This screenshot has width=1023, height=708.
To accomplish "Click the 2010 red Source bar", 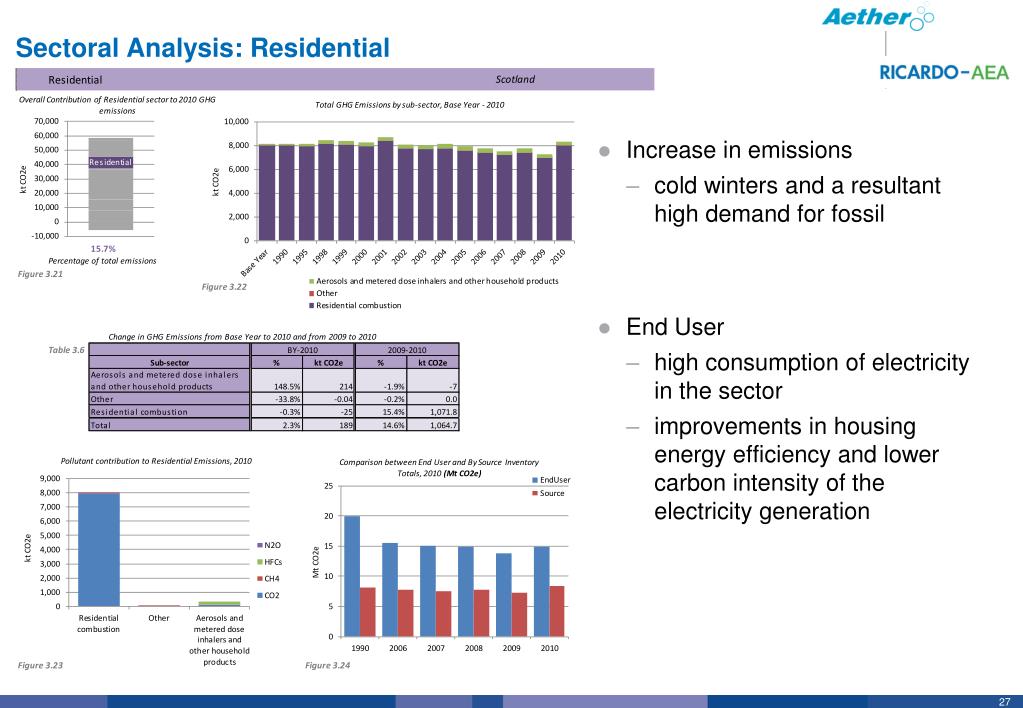I will 557,611.
